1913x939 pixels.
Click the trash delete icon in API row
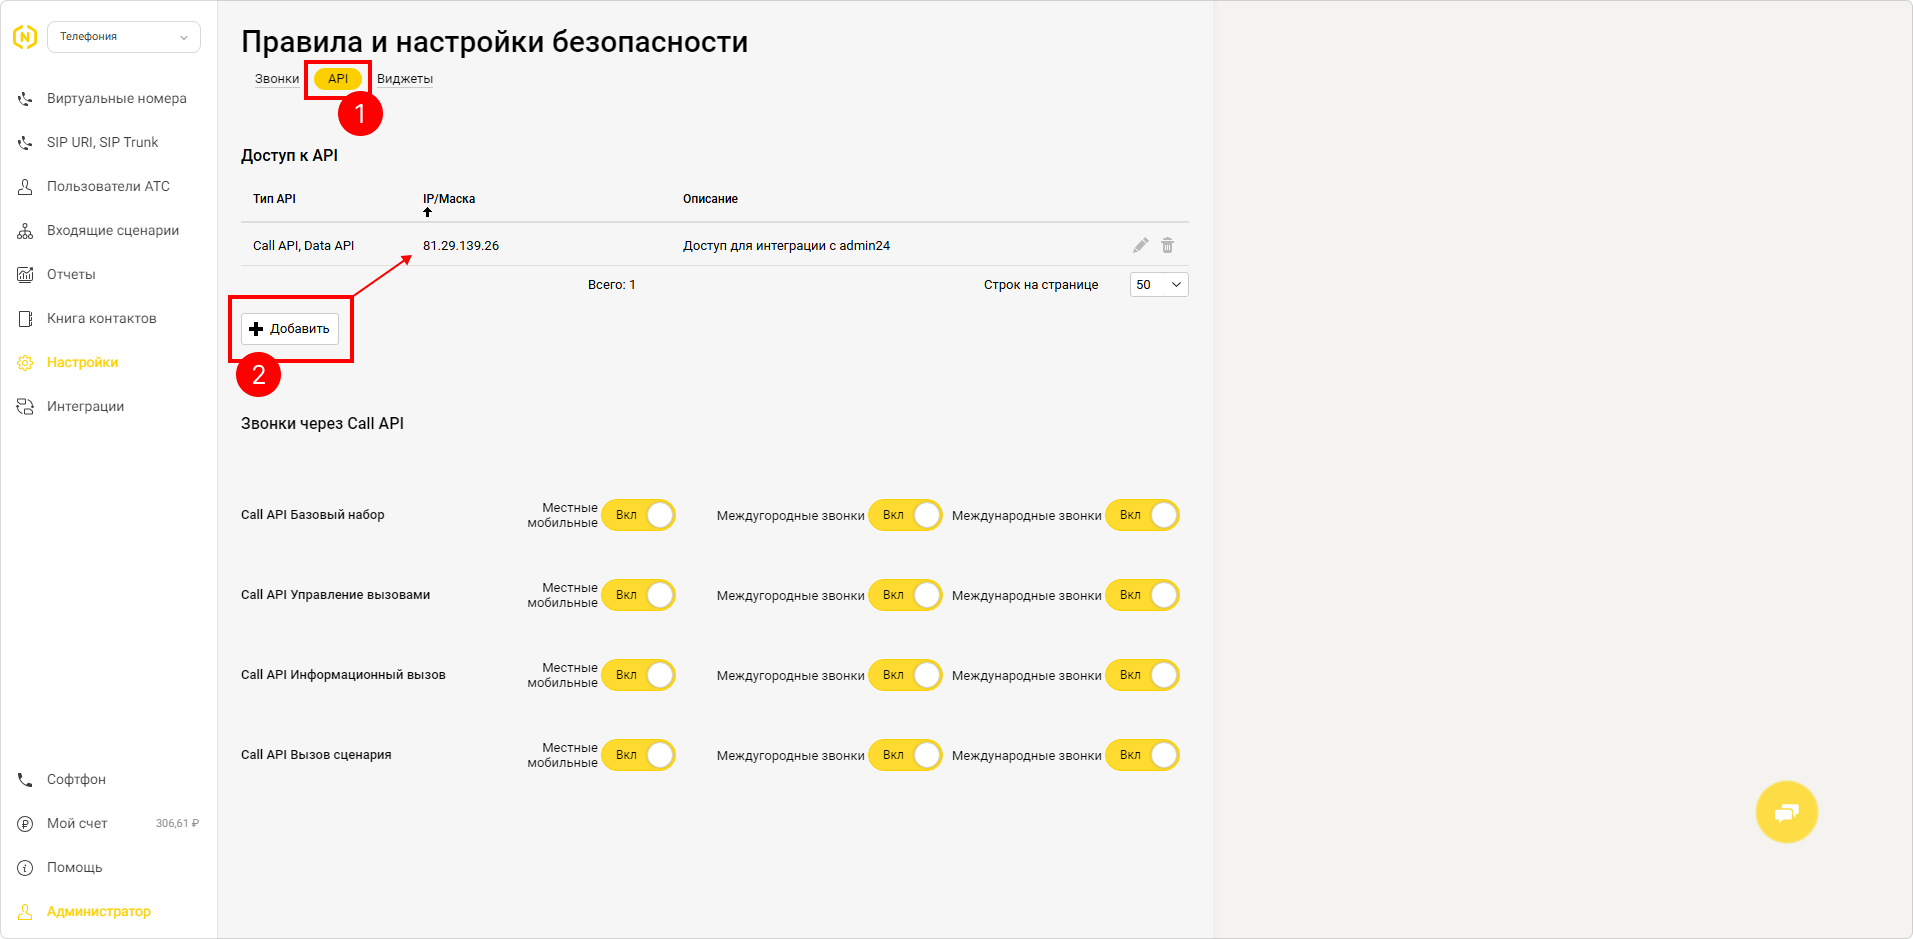point(1167,246)
